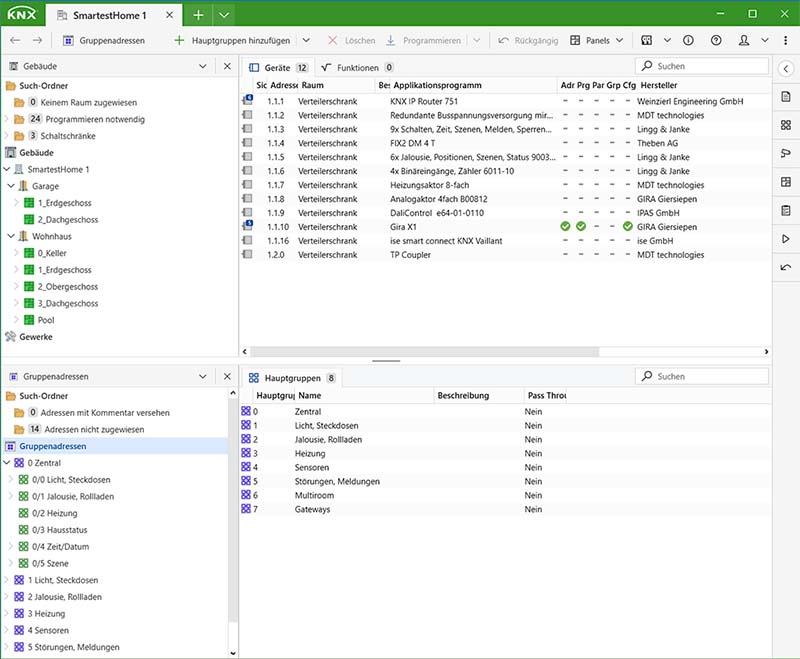Select the 0/3 Hausstatus group
800x659 pixels.
coord(60,529)
